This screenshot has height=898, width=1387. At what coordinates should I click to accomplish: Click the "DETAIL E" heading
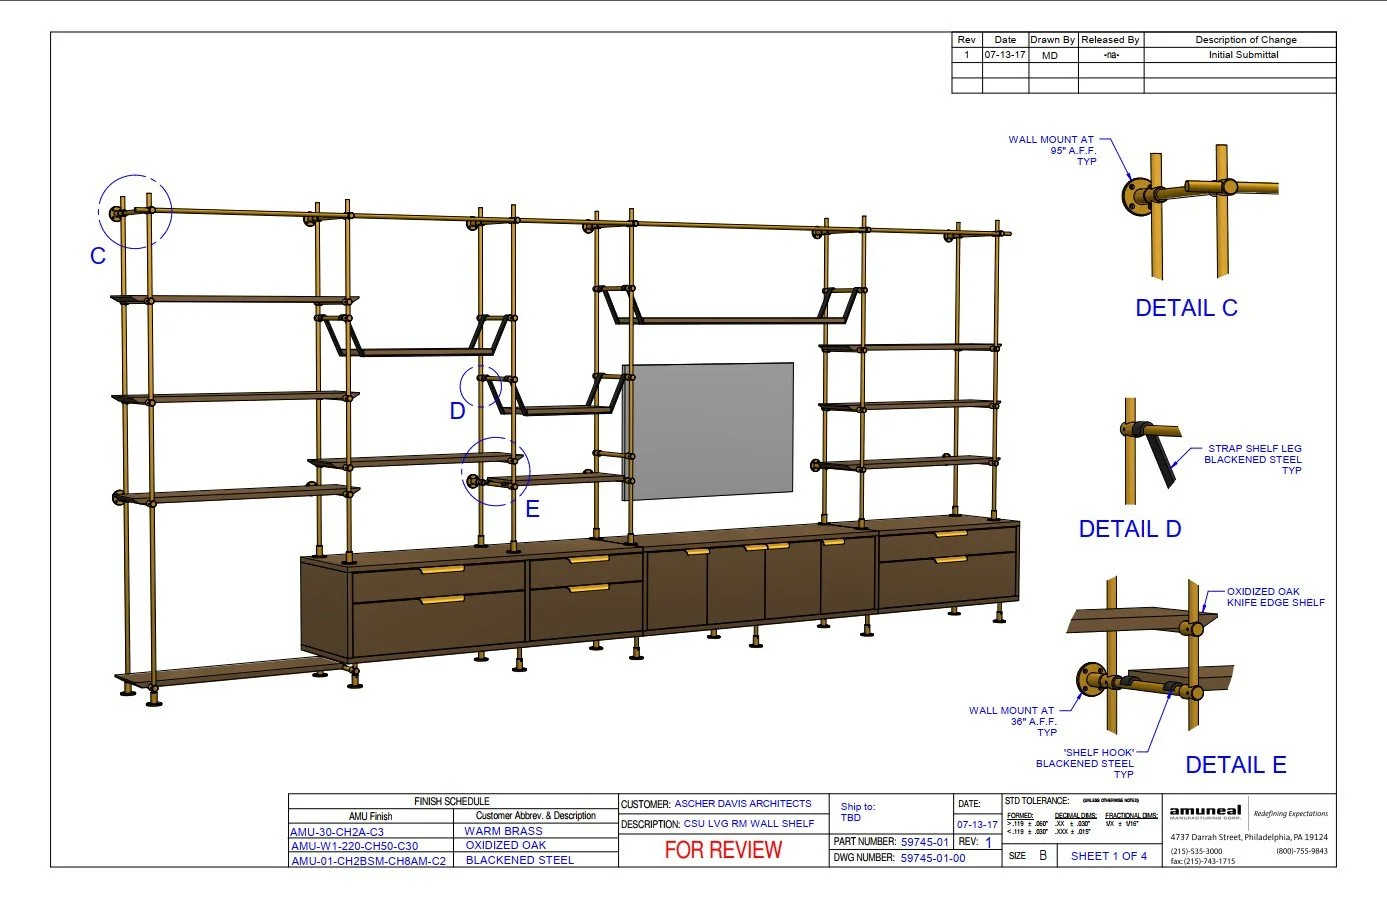click(x=1236, y=765)
